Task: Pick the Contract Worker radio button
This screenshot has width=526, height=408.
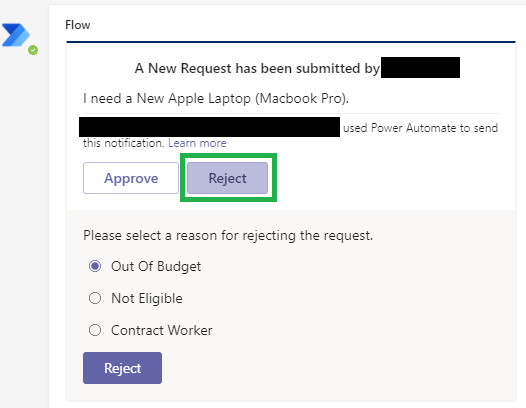Action: 95,330
